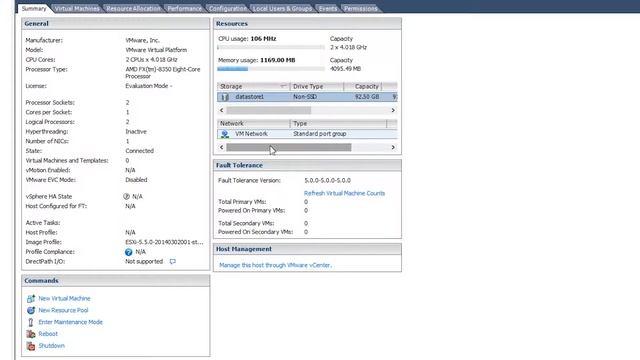Click the AMD FX(tm)-8350 processor type value

163,73
